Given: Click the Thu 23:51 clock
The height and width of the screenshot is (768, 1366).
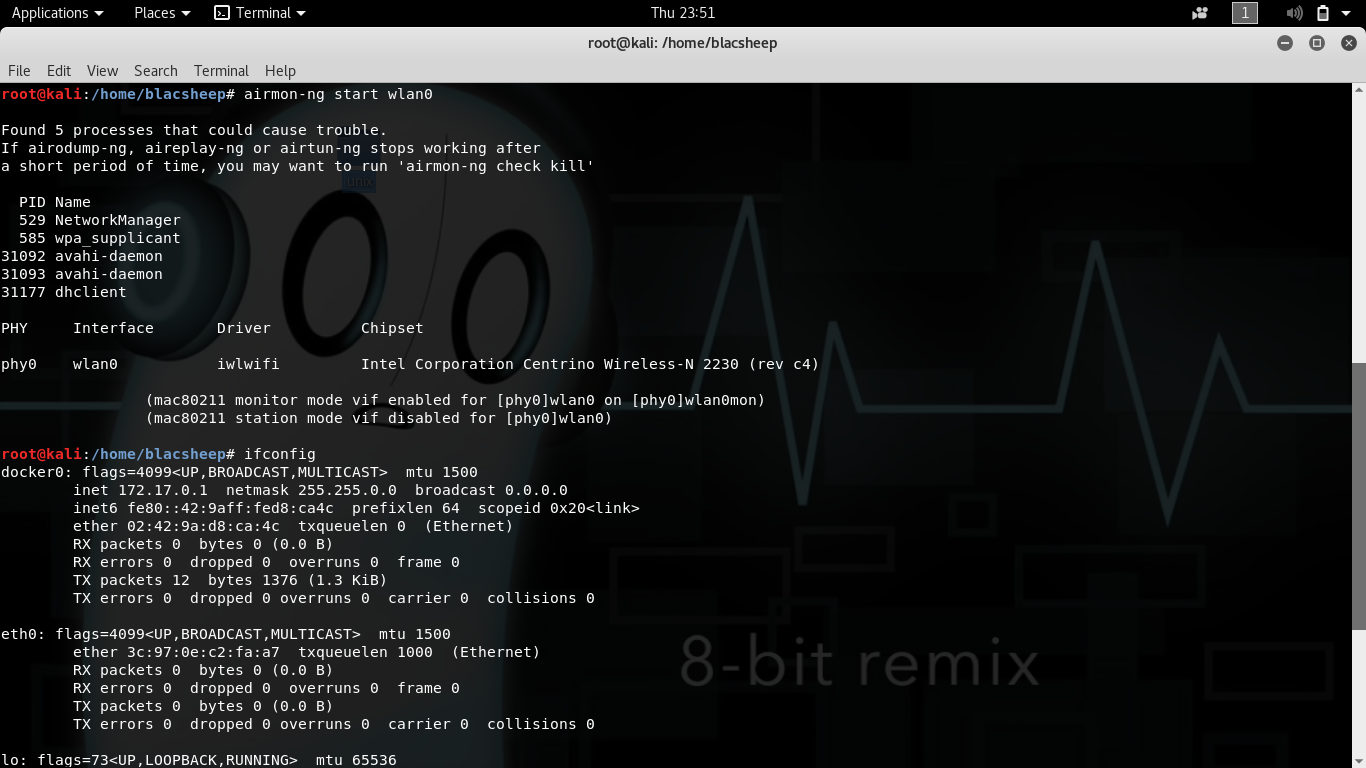Looking at the screenshot, I should click(x=683, y=13).
